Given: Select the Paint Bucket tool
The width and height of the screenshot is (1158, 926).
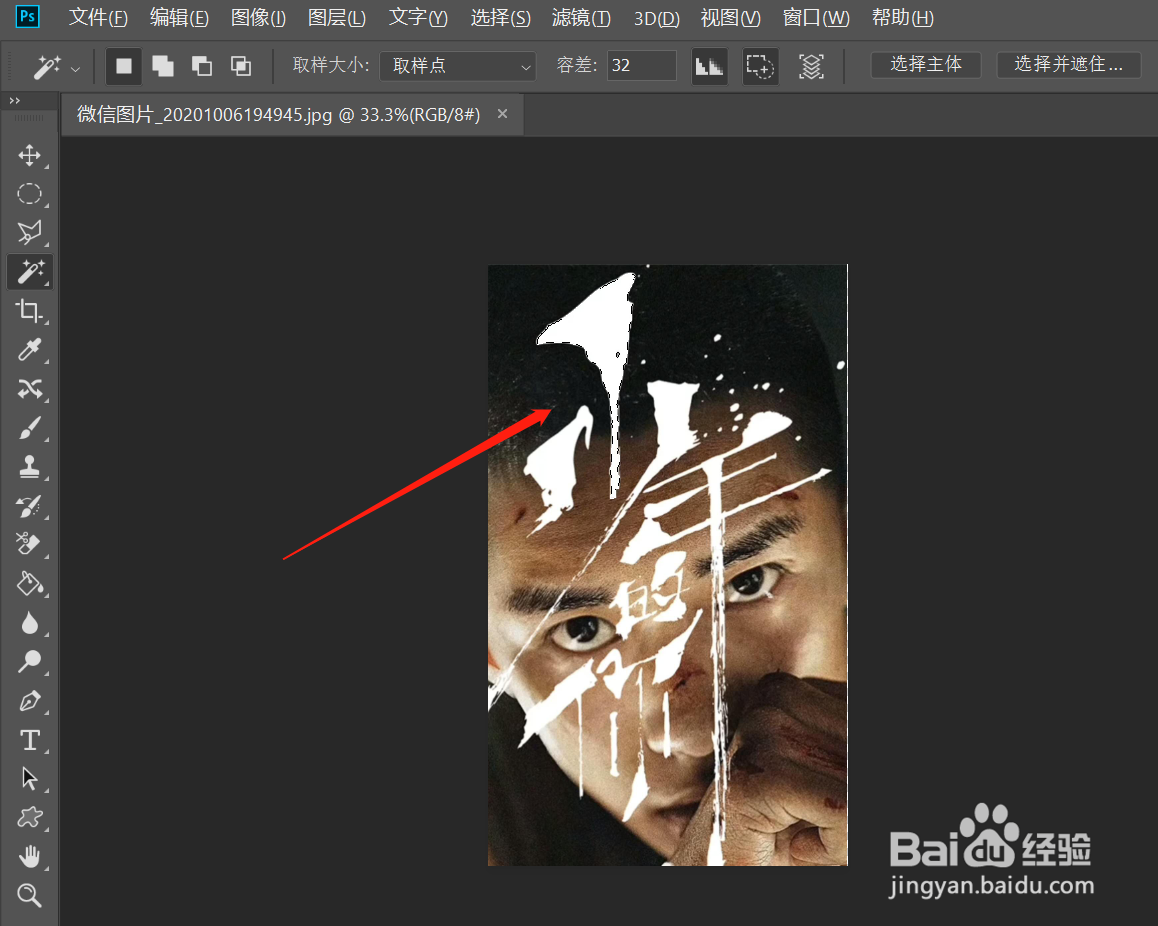Looking at the screenshot, I should (x=30, y=583).
